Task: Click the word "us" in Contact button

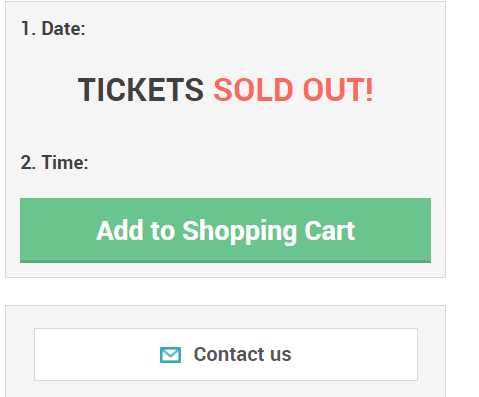Action: pyautogui.click(x=281, y=355)
